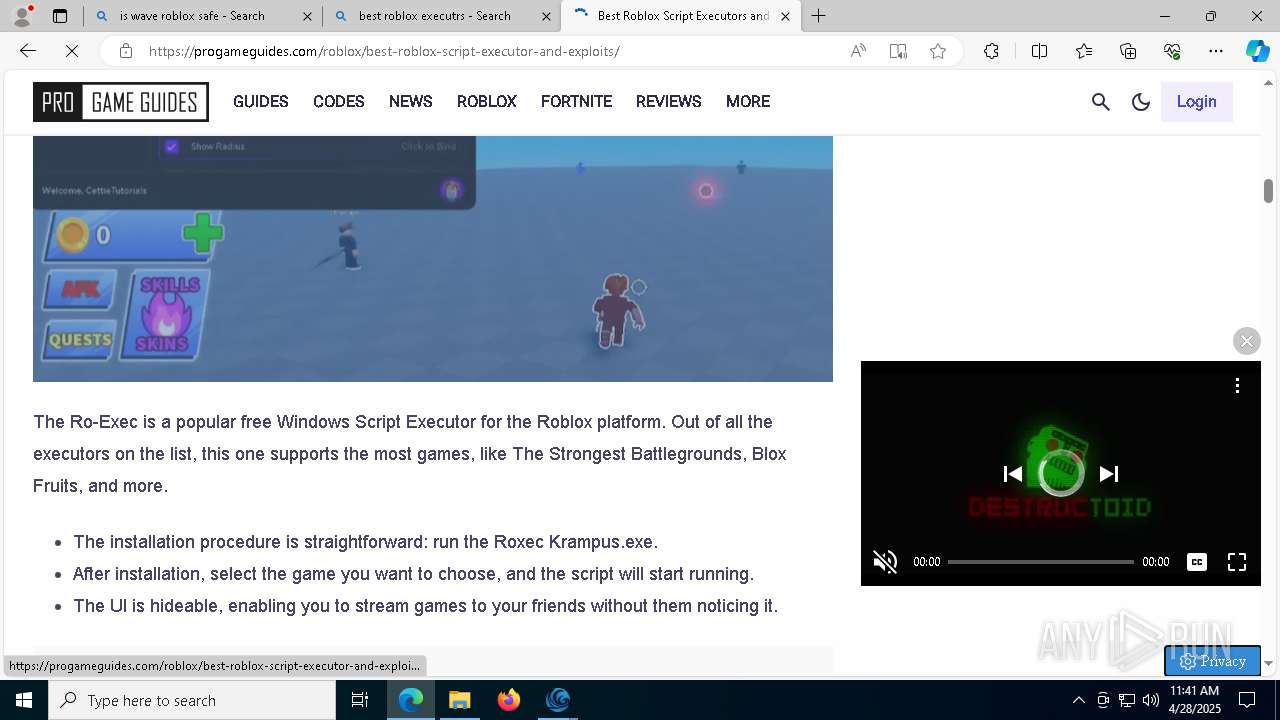Open Collections panel
Screen dimensions: 1280x720
(1128, 51)
